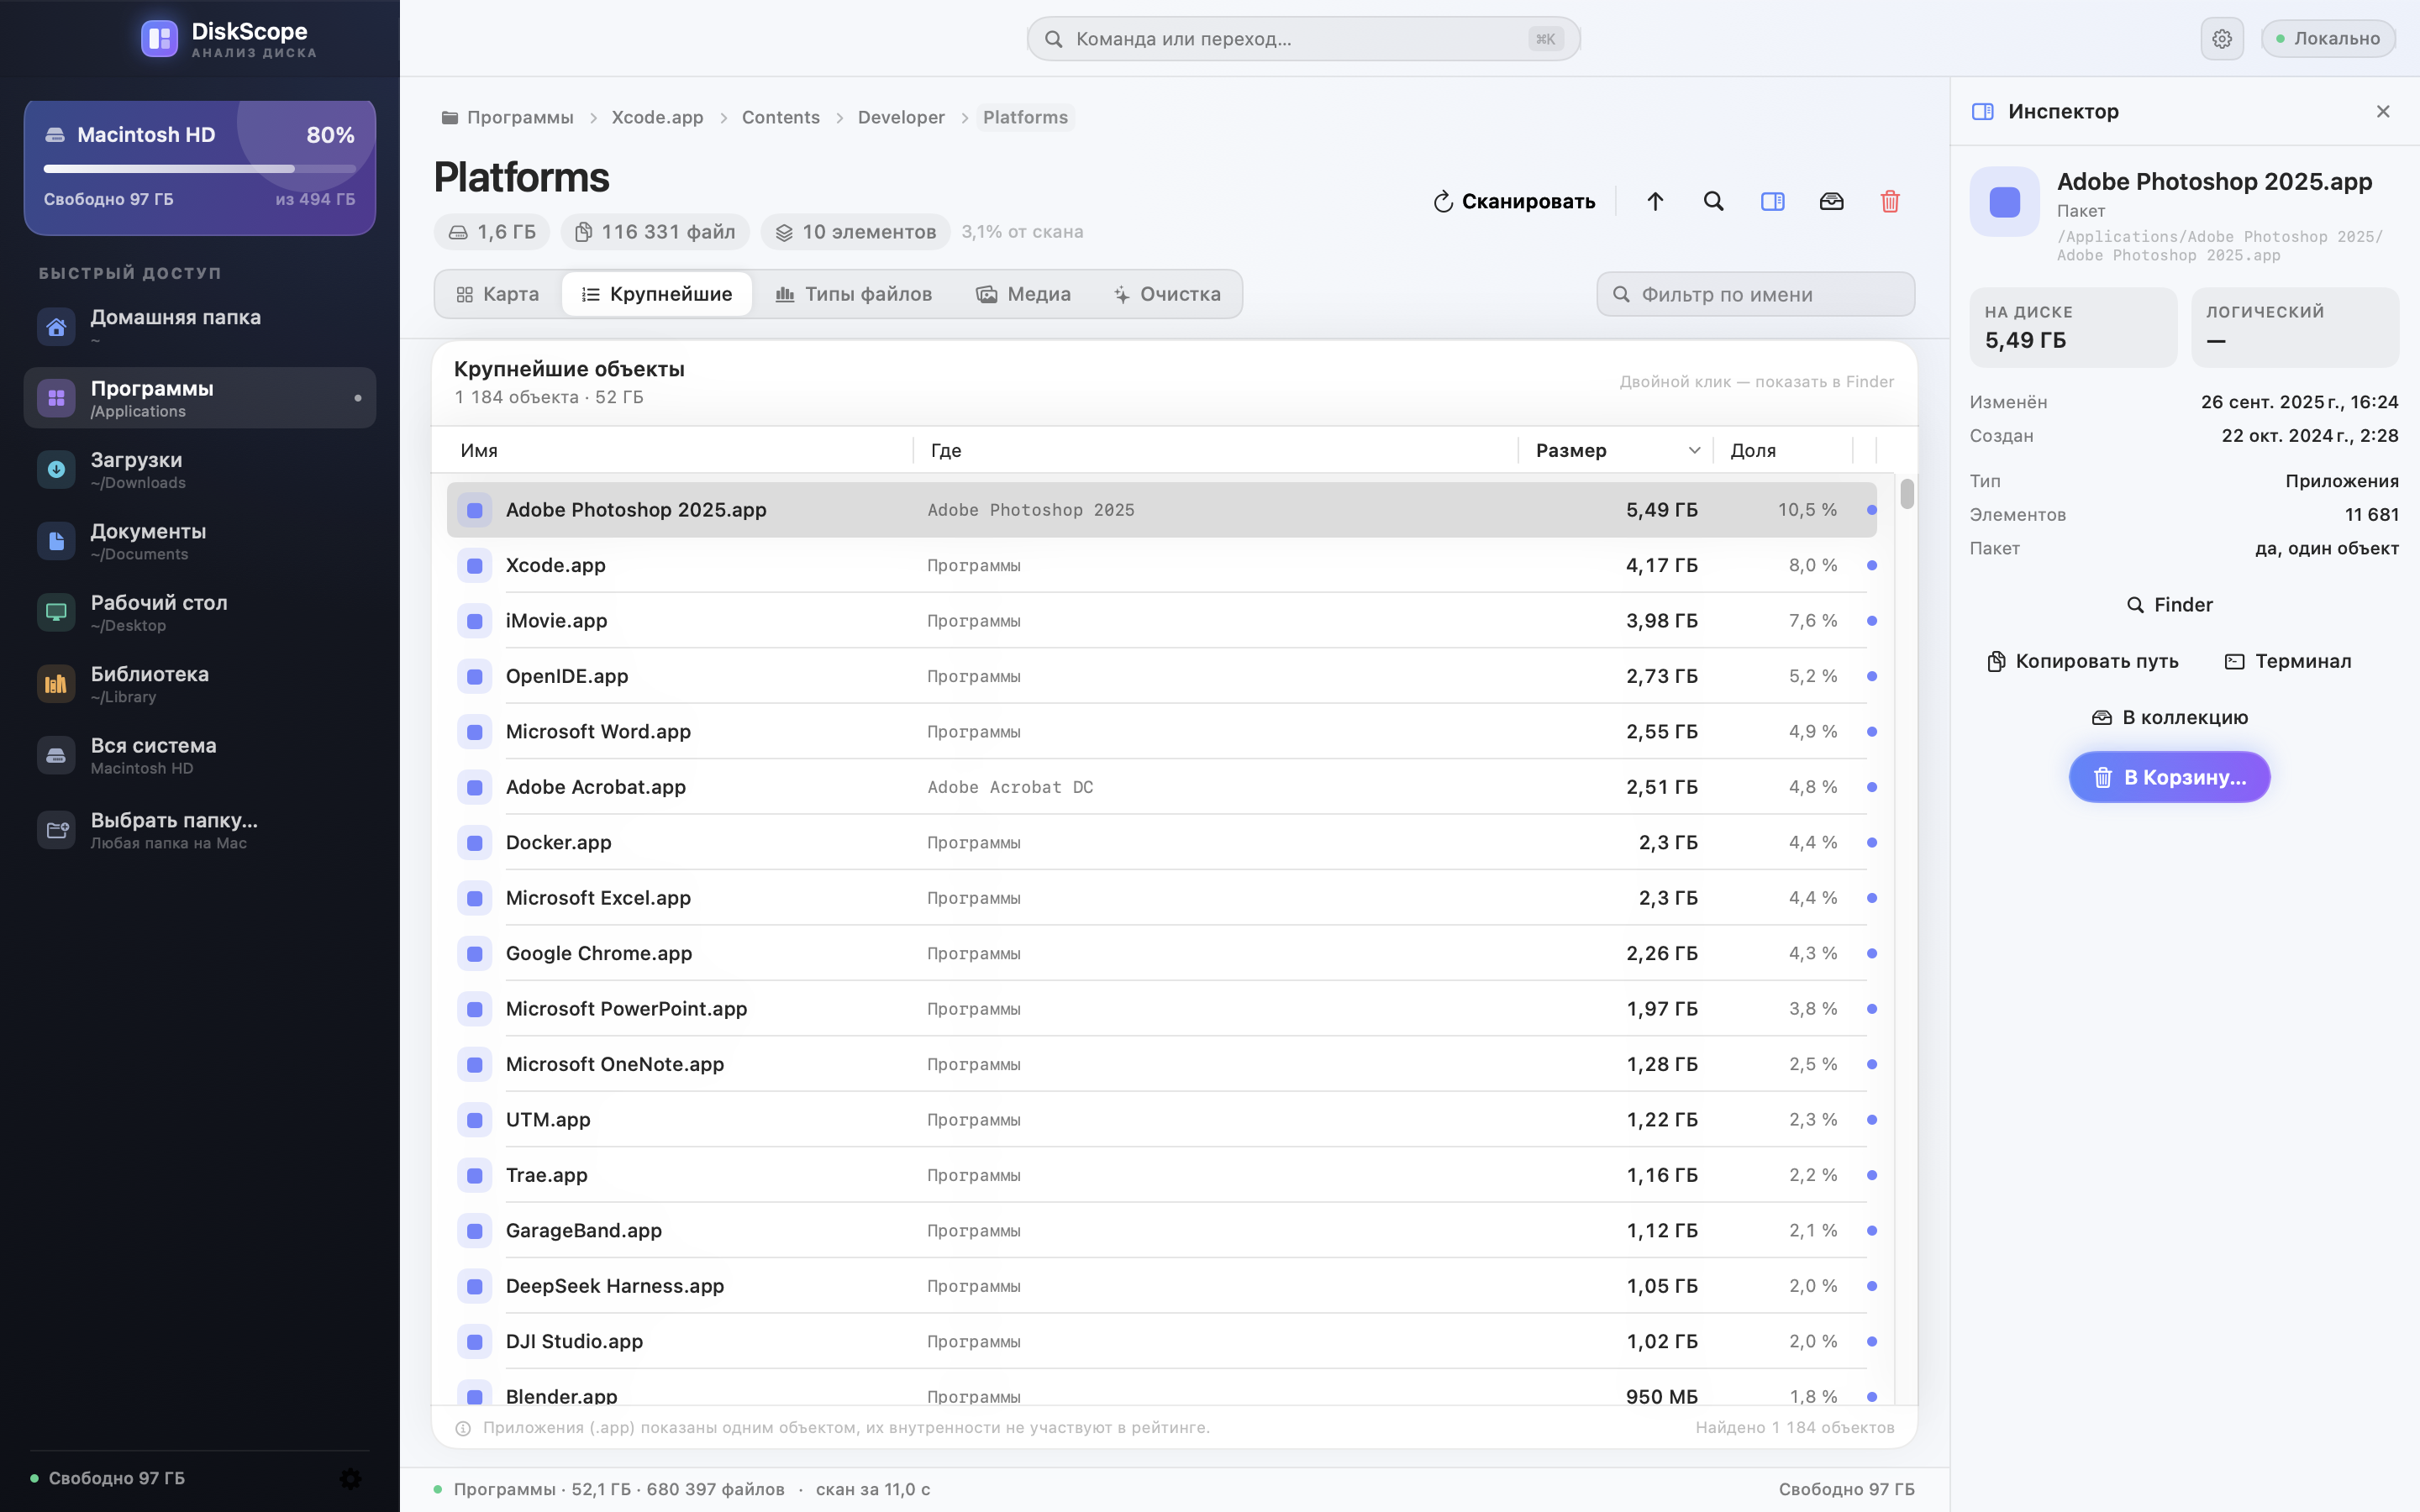Toggle the dot marker on Xcode.app row
The image size is (2420, 1512).
(1871, 565)
